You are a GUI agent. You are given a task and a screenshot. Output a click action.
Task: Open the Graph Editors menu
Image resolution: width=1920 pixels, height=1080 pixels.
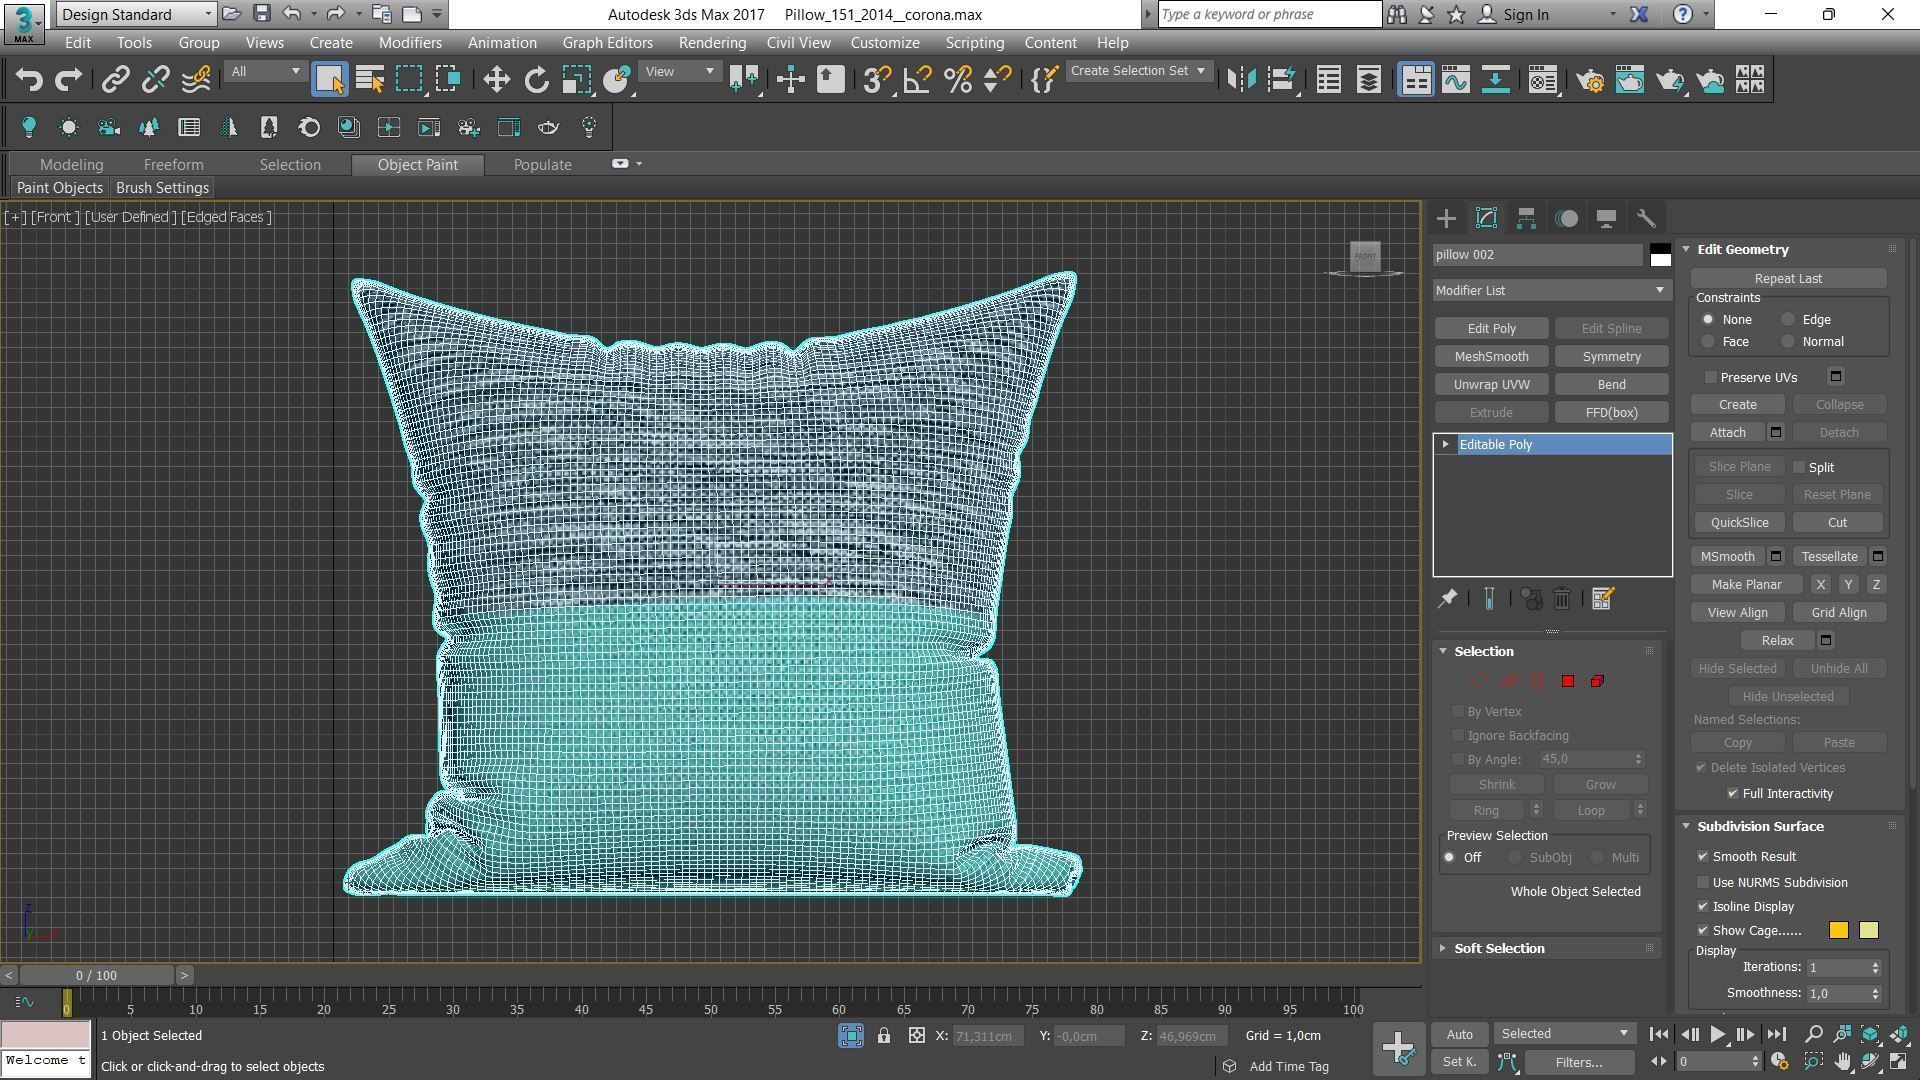[607, 43]
